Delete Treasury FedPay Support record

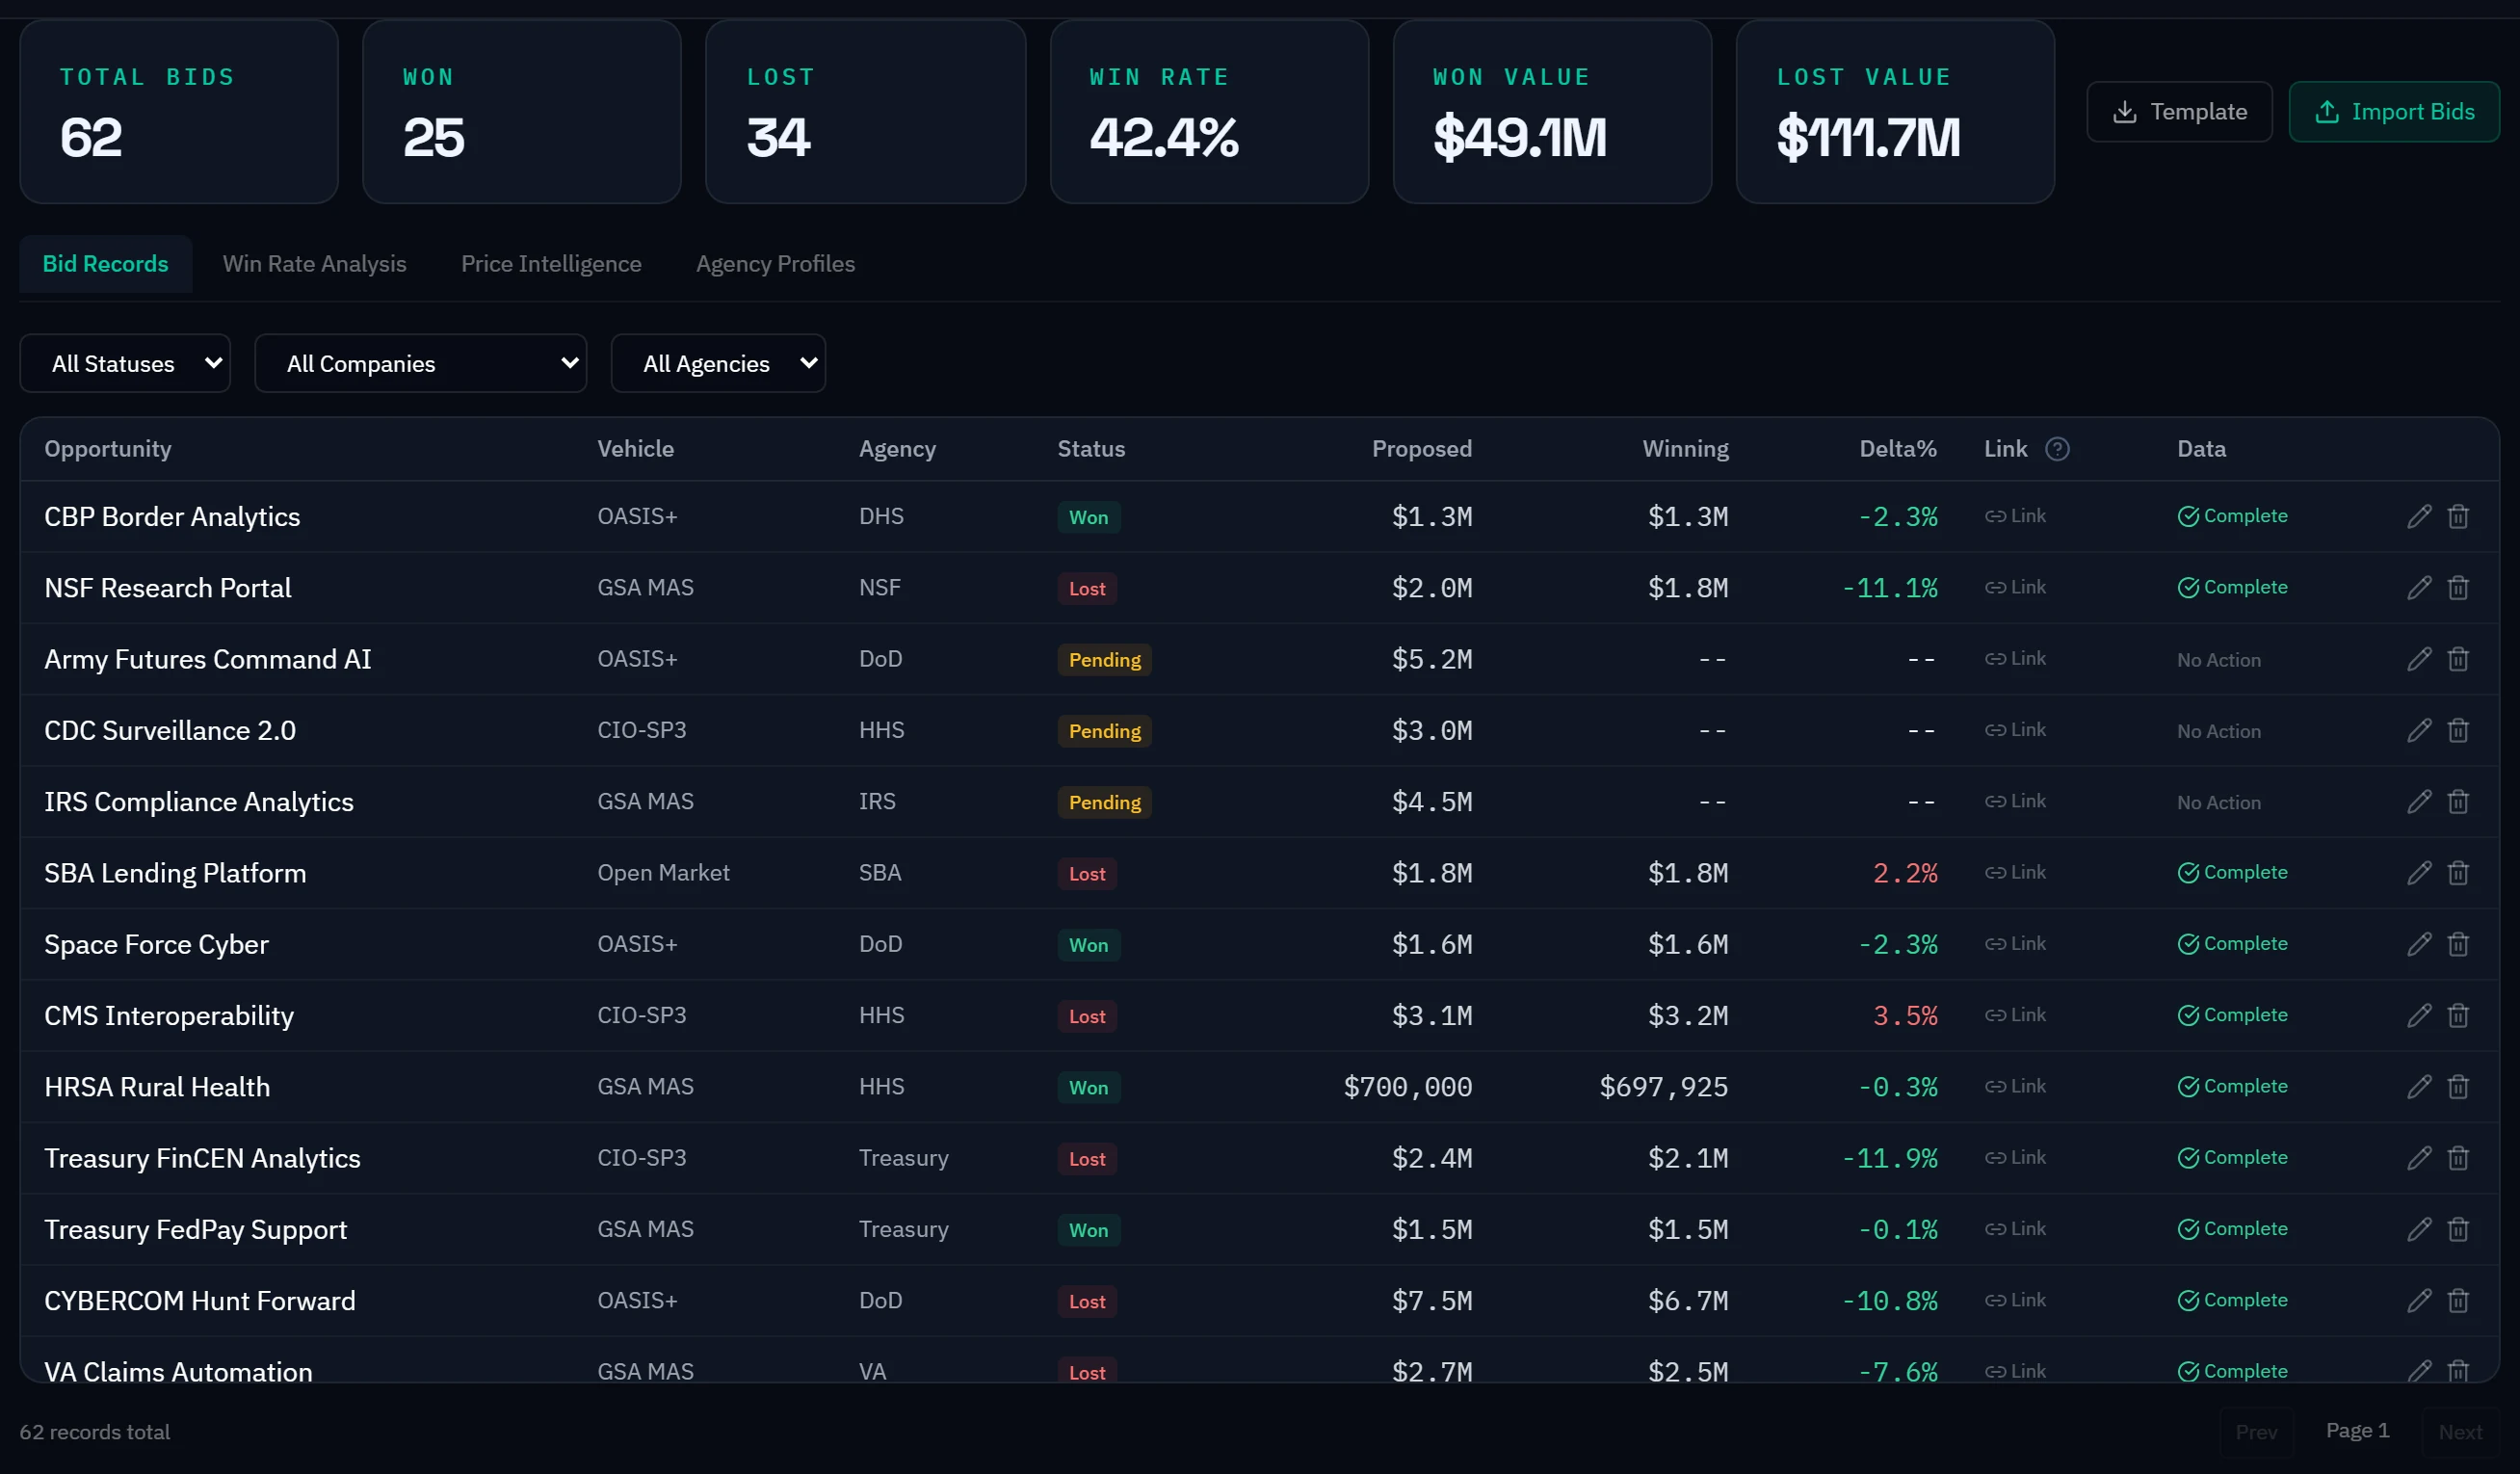coord(2458,1230)
